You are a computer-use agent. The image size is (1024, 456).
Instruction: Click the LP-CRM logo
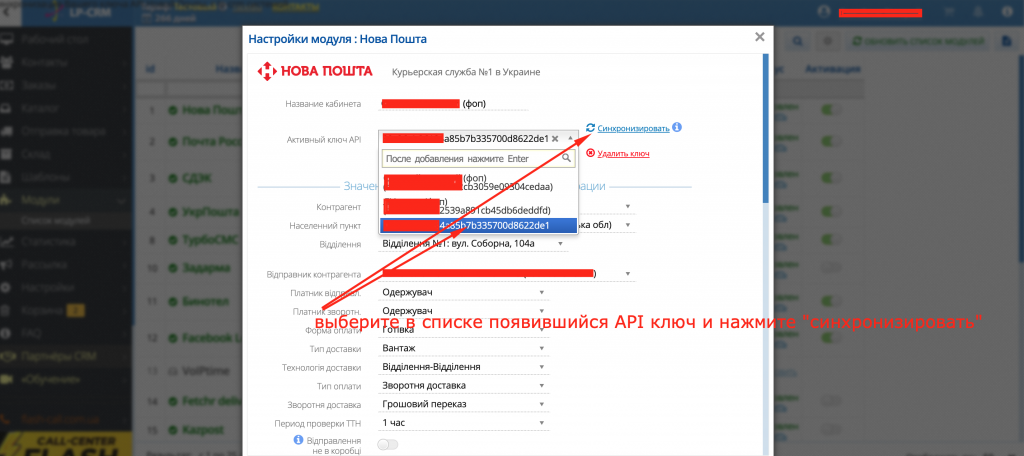tap(76, 12)
